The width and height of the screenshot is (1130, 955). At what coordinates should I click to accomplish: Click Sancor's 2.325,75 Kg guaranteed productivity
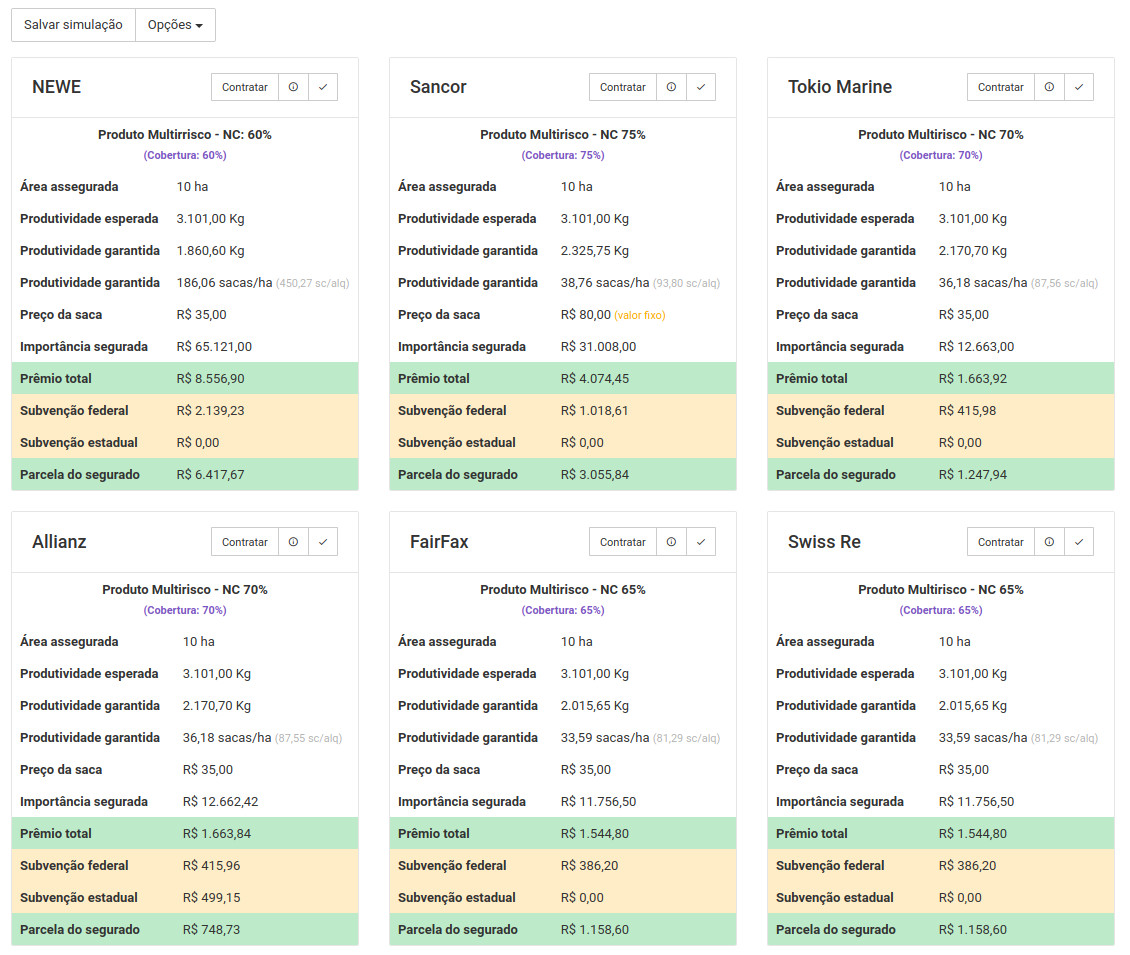coord(595,251)
